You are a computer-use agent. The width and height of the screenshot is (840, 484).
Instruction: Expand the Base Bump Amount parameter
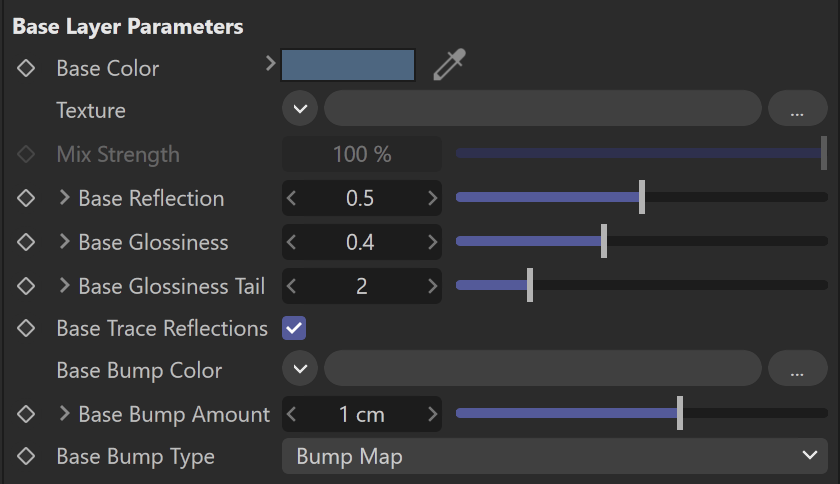(x=64, y=414)
